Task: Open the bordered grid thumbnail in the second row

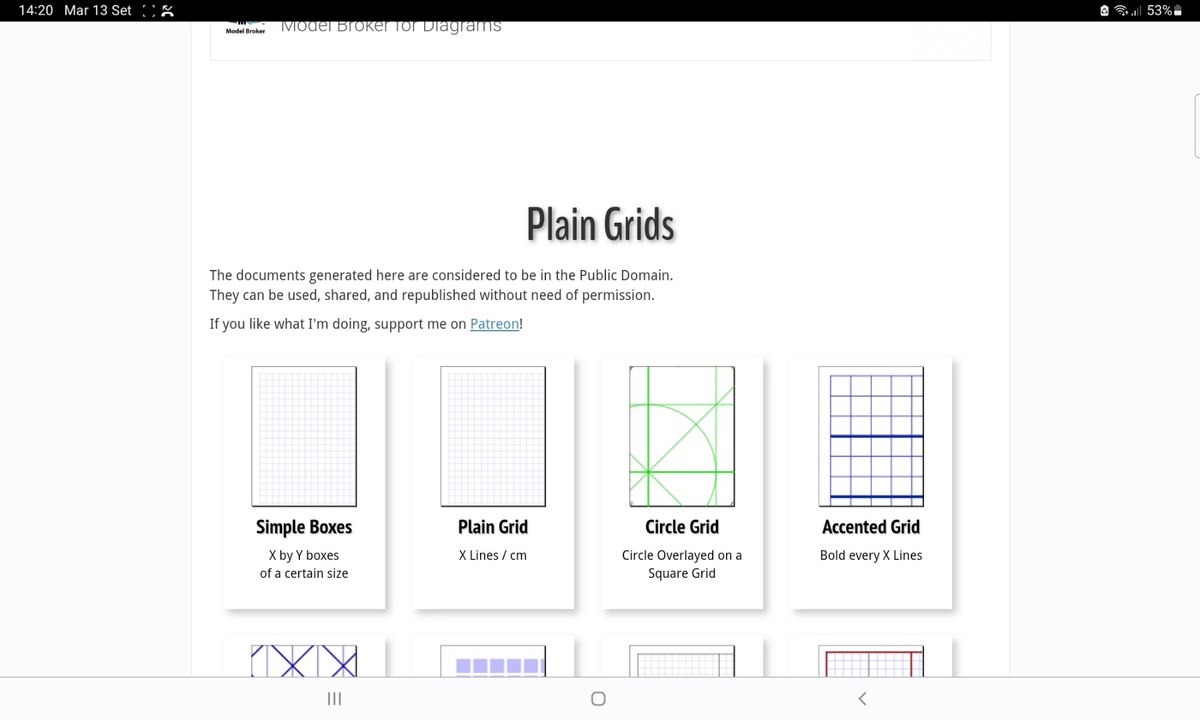Action: point(682,660)
